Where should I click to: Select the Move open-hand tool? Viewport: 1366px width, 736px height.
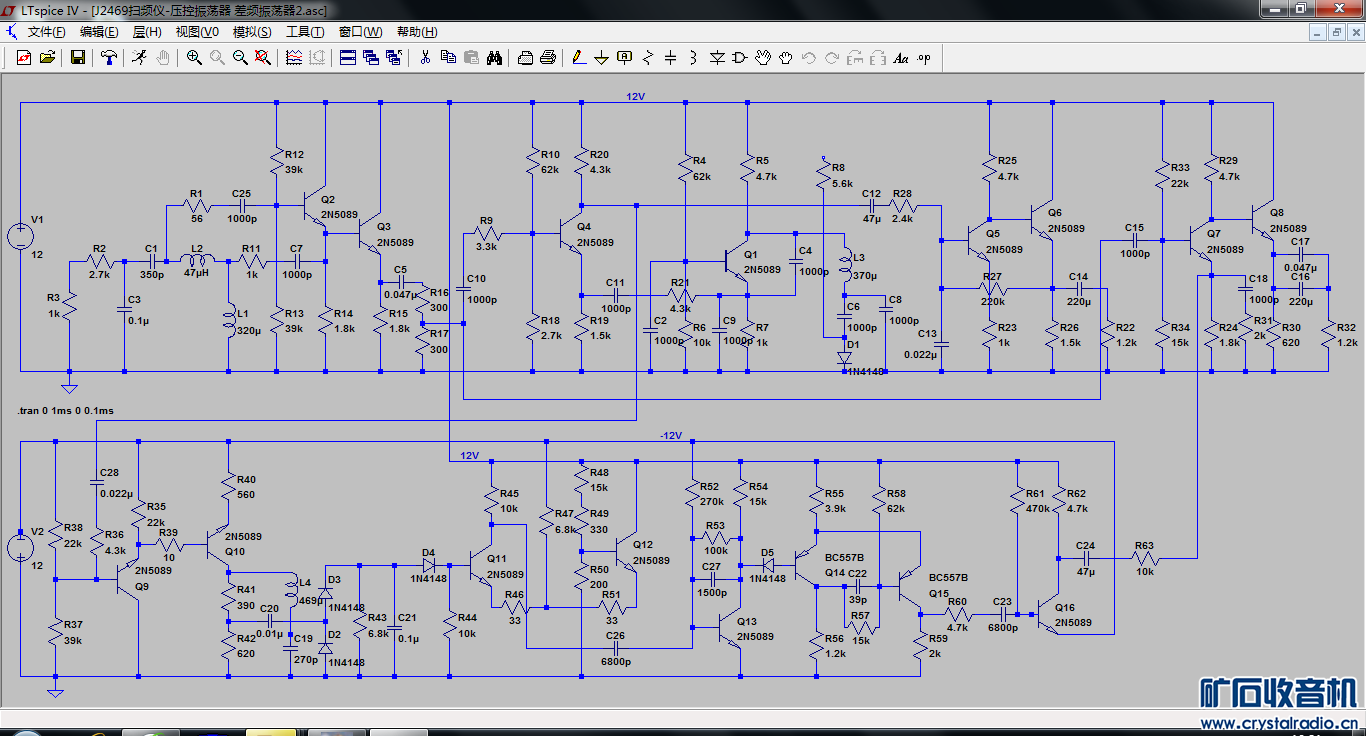point(763,58)
